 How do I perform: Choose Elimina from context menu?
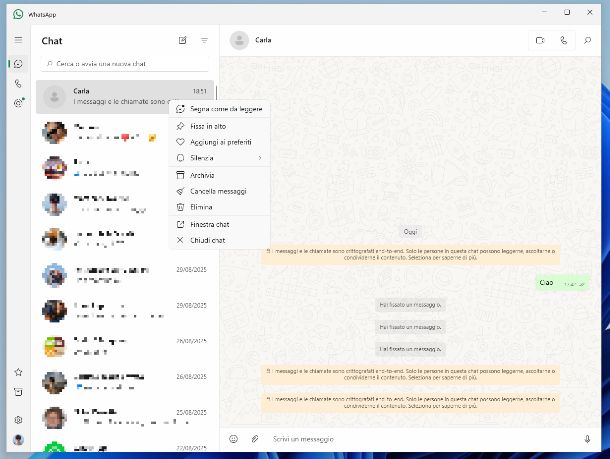pos(219,207)
